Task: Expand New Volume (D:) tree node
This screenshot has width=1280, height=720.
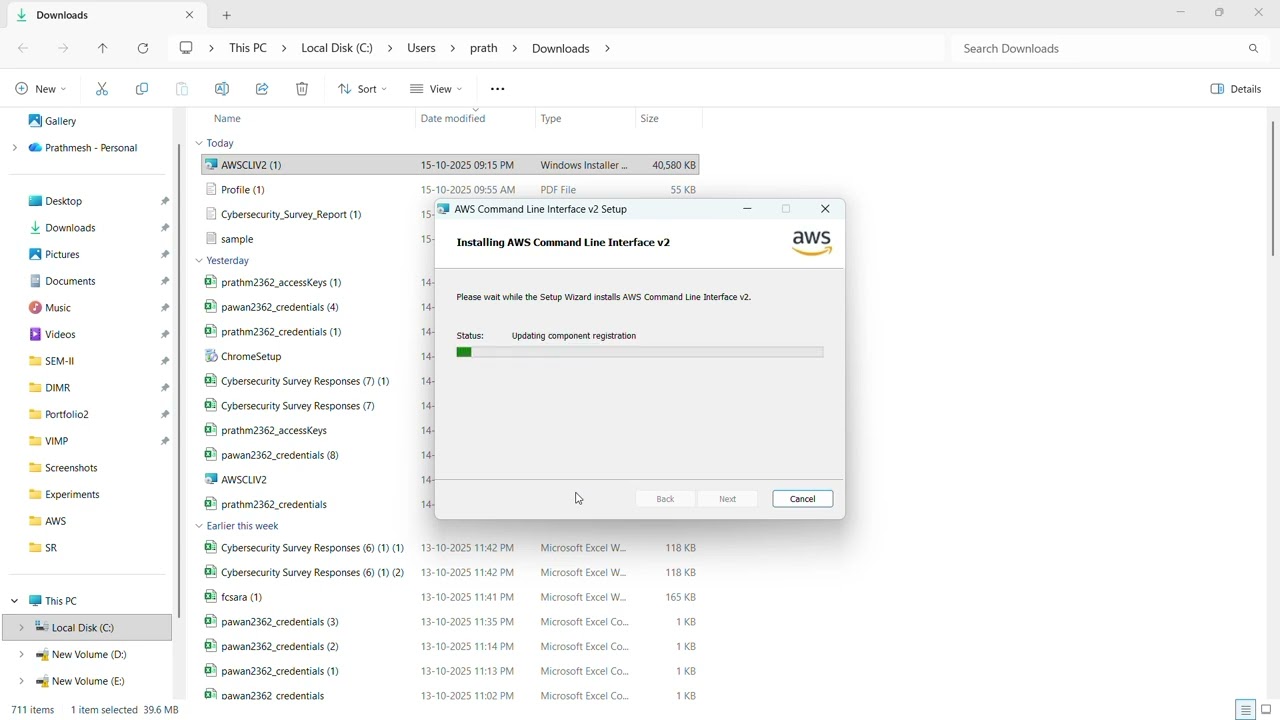Action: point(21,655)
